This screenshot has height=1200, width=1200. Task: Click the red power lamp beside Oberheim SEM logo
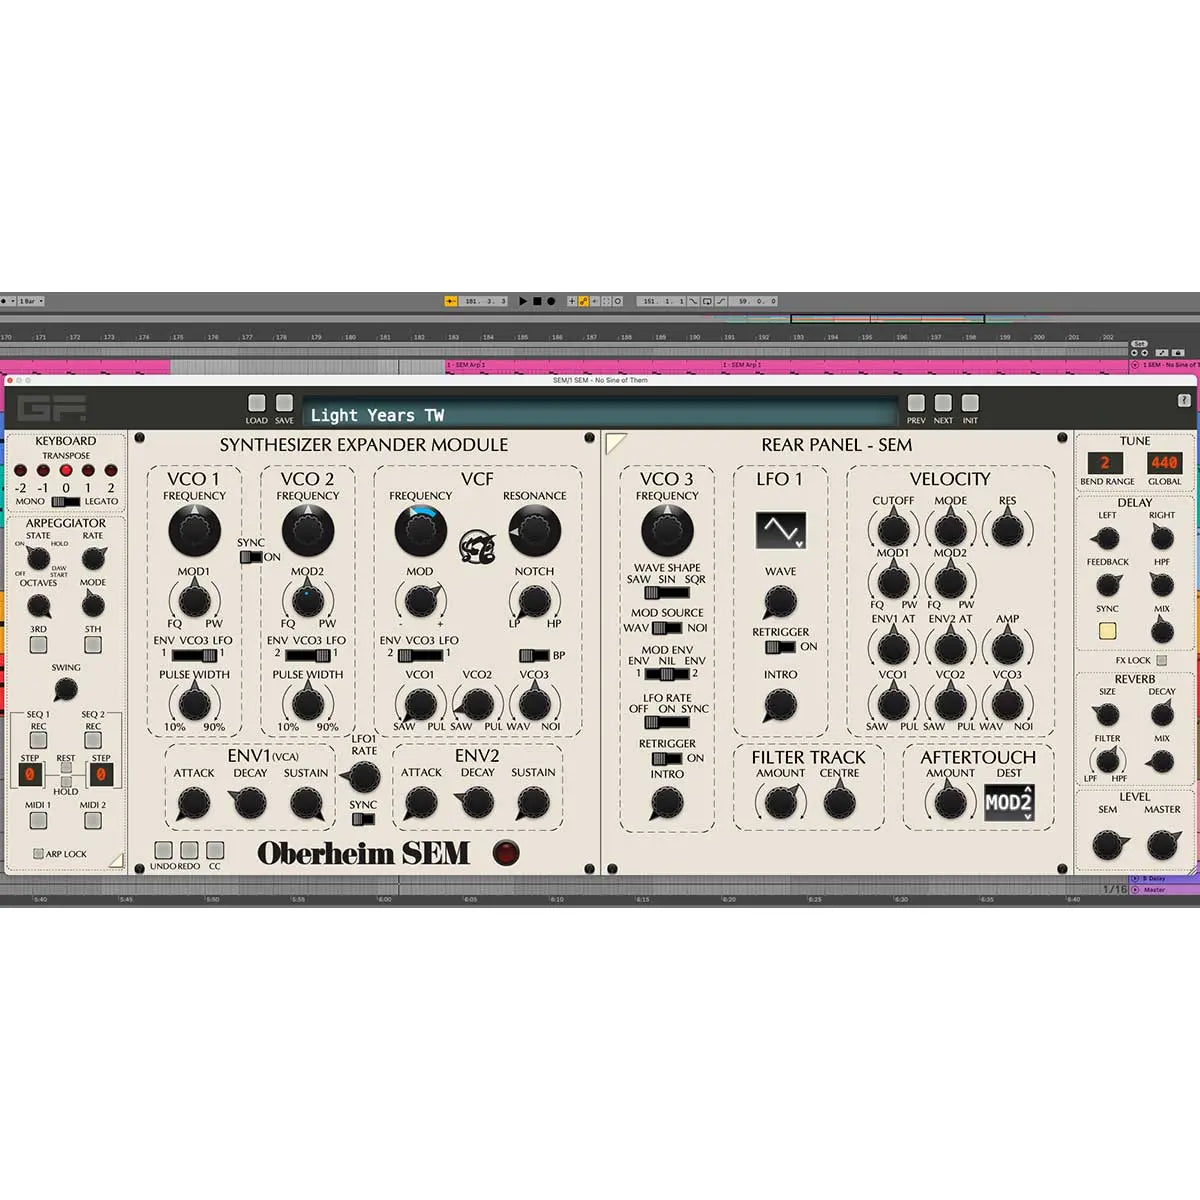click(508, 852)
